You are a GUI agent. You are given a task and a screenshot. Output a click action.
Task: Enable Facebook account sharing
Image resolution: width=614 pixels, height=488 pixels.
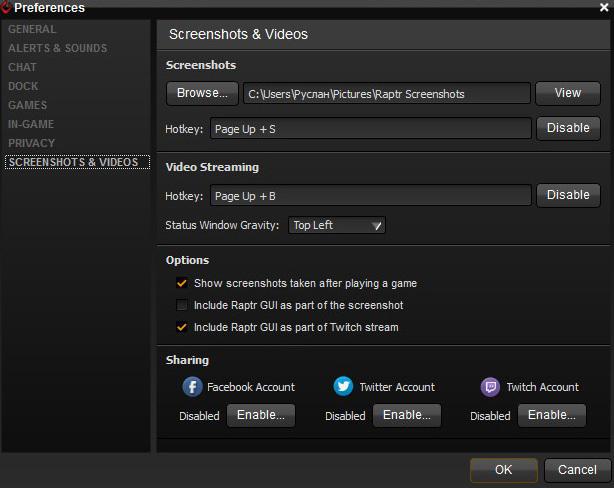coord(260,415)
